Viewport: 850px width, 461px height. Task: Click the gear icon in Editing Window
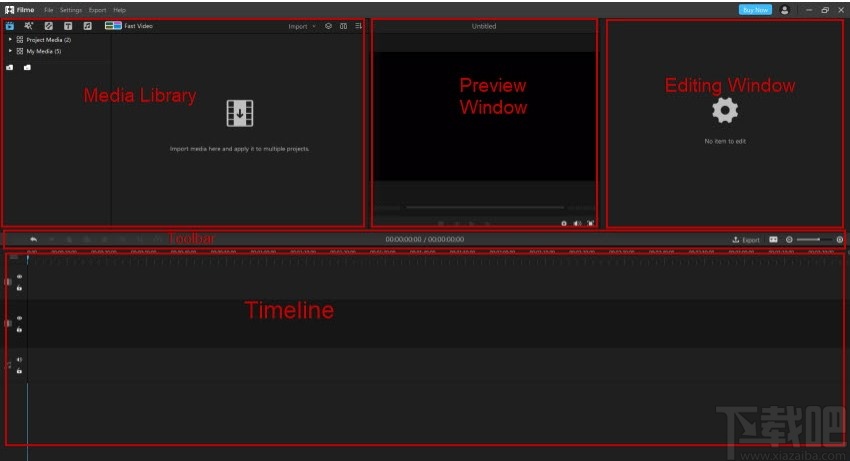pyautogui.click(x=725, y=111)
